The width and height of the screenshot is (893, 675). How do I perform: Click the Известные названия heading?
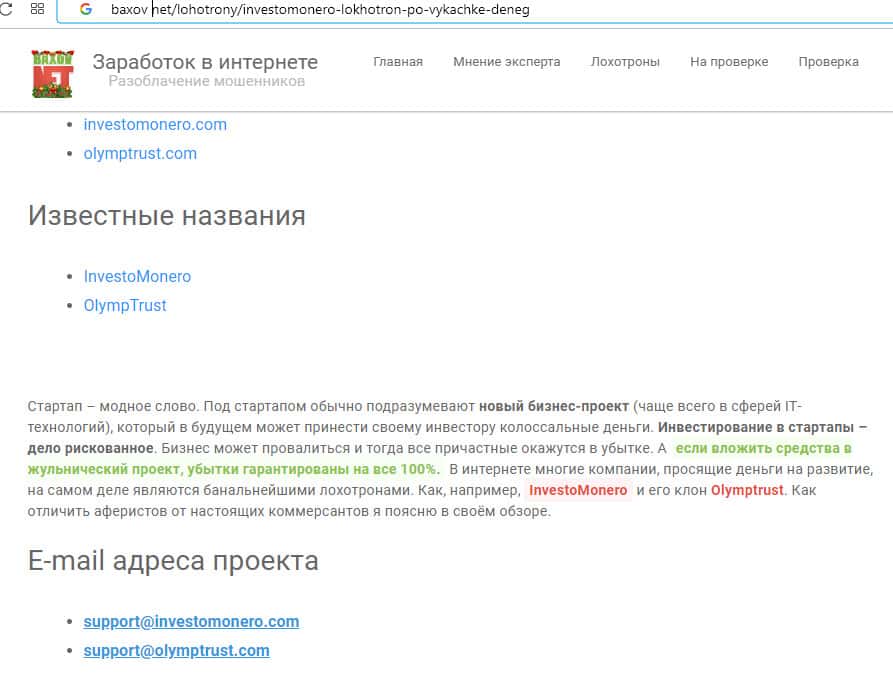coord(166,215)
